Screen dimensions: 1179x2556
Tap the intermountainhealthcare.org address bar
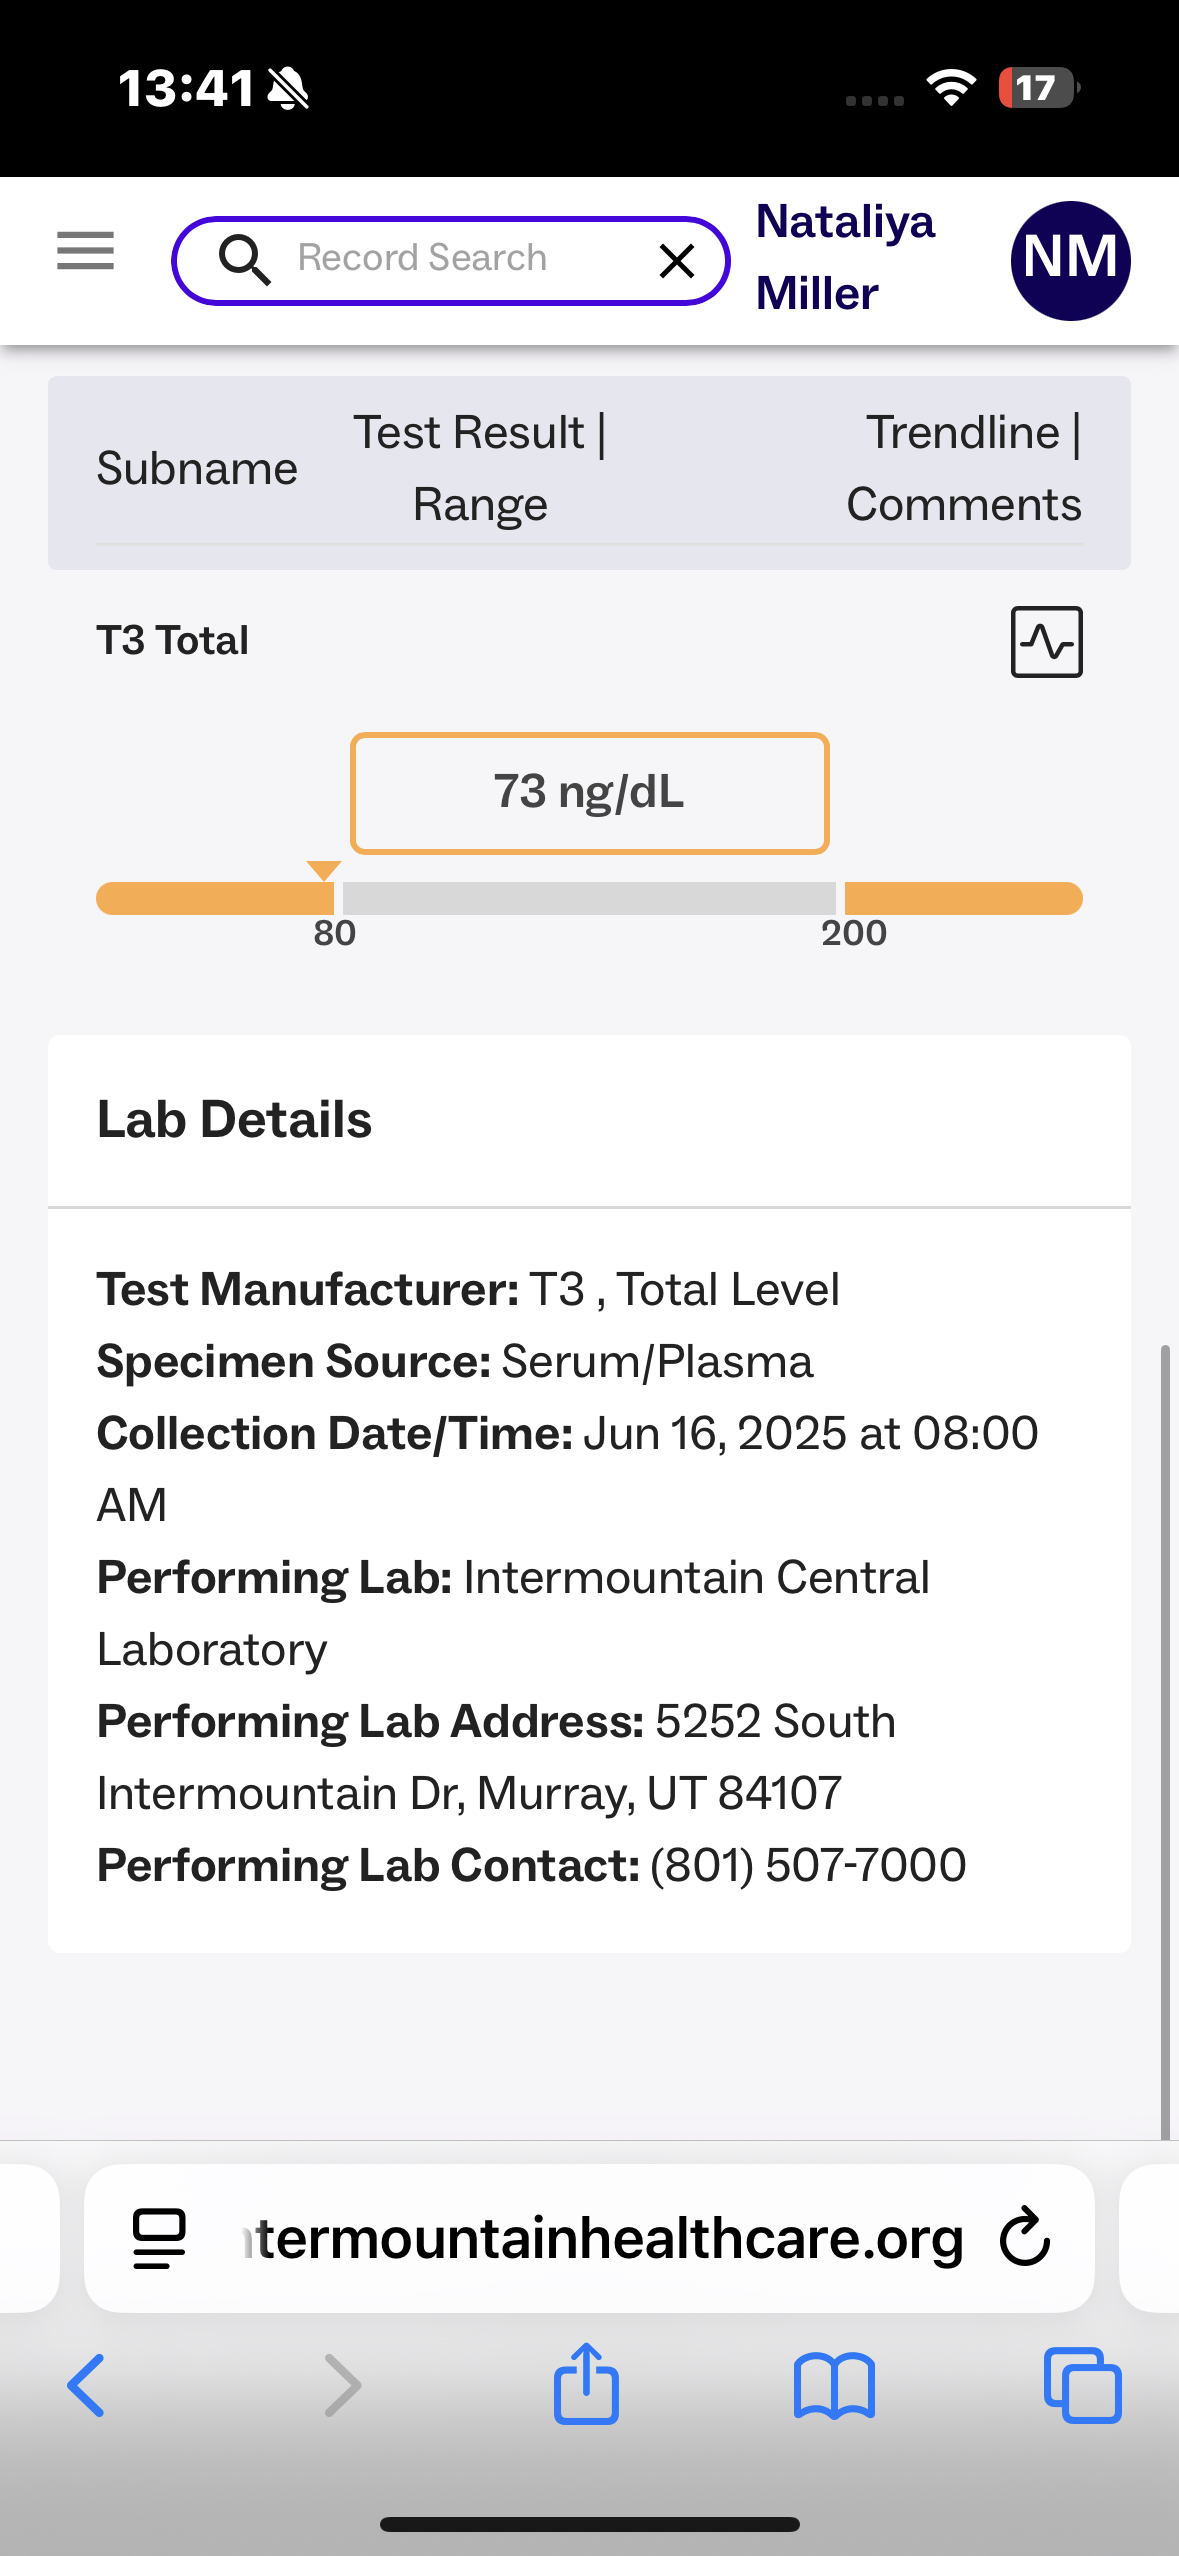[x=600, y=2238]
